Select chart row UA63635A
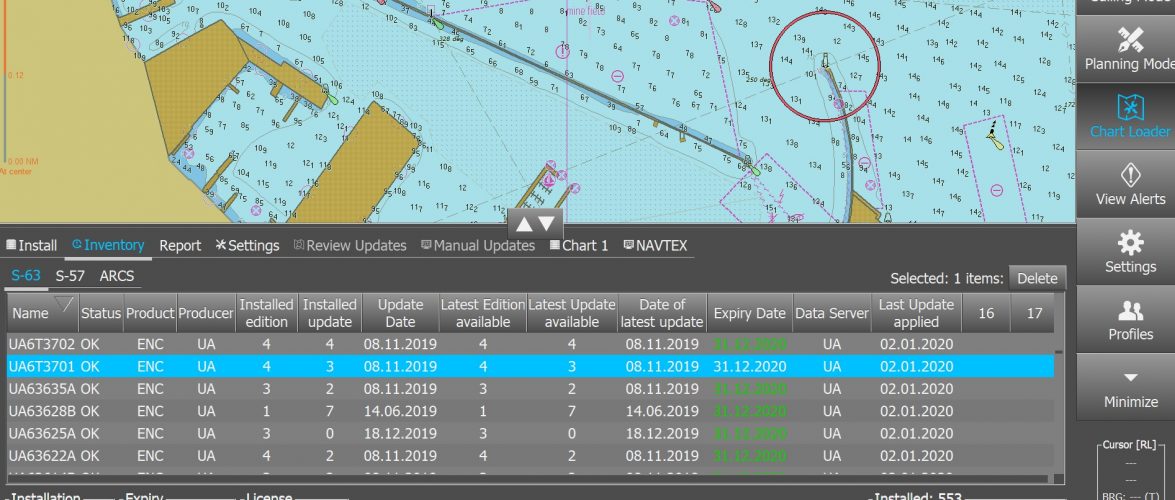Image resolution: width=1175 pixels, height=500 pixels. [x=531, y=389]
